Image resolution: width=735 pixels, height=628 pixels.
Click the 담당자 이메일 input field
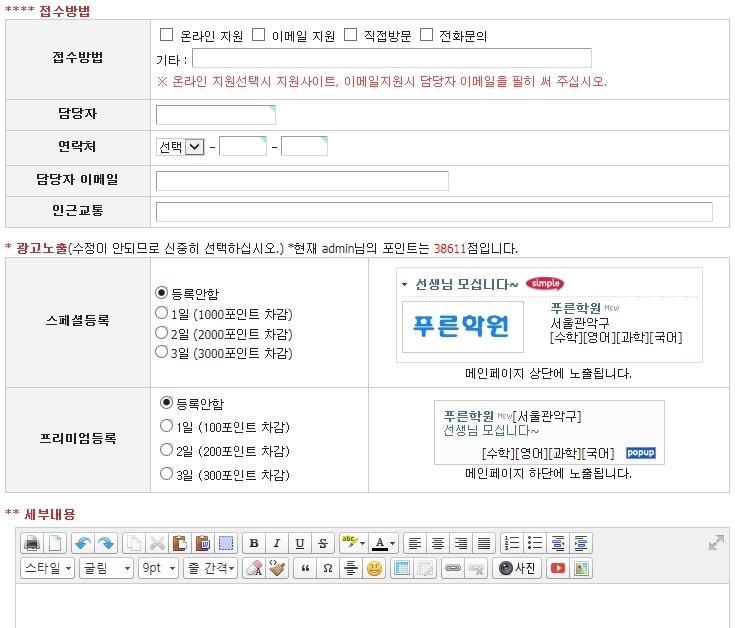coord(302,181)
